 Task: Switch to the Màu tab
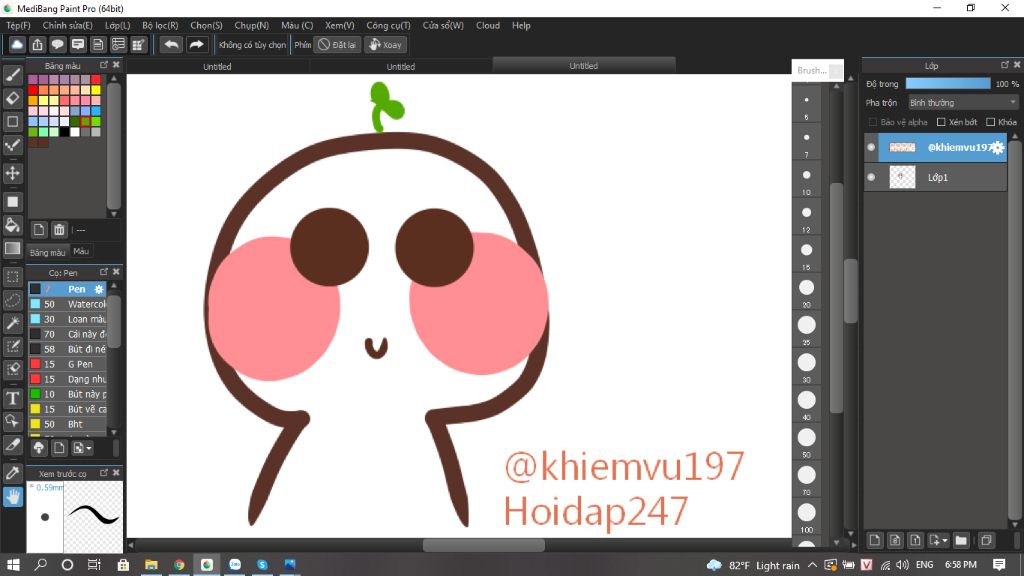81,251
